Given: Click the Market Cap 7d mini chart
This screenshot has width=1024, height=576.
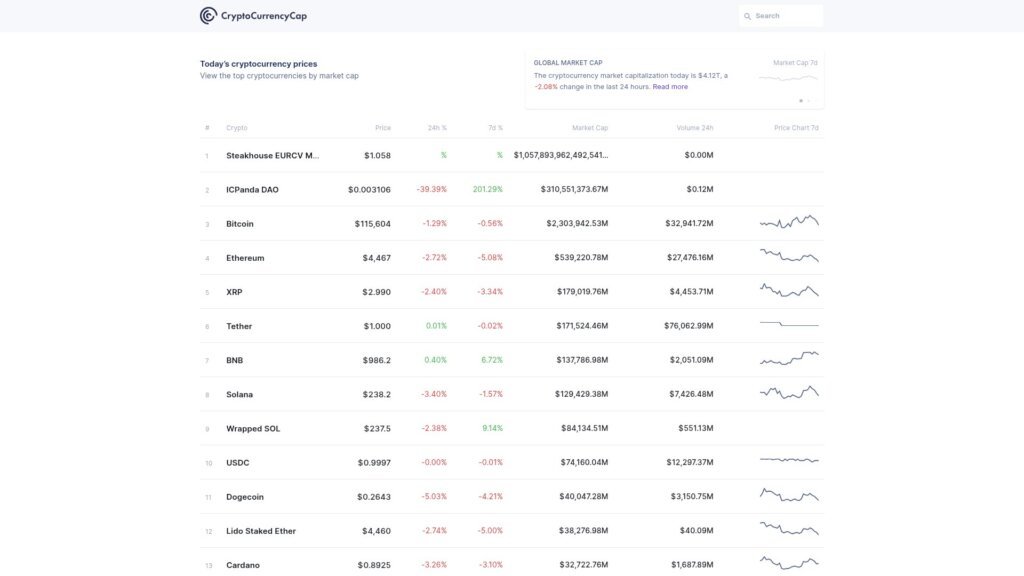Looking at the screenshot, I should click(x=788, y=78).
